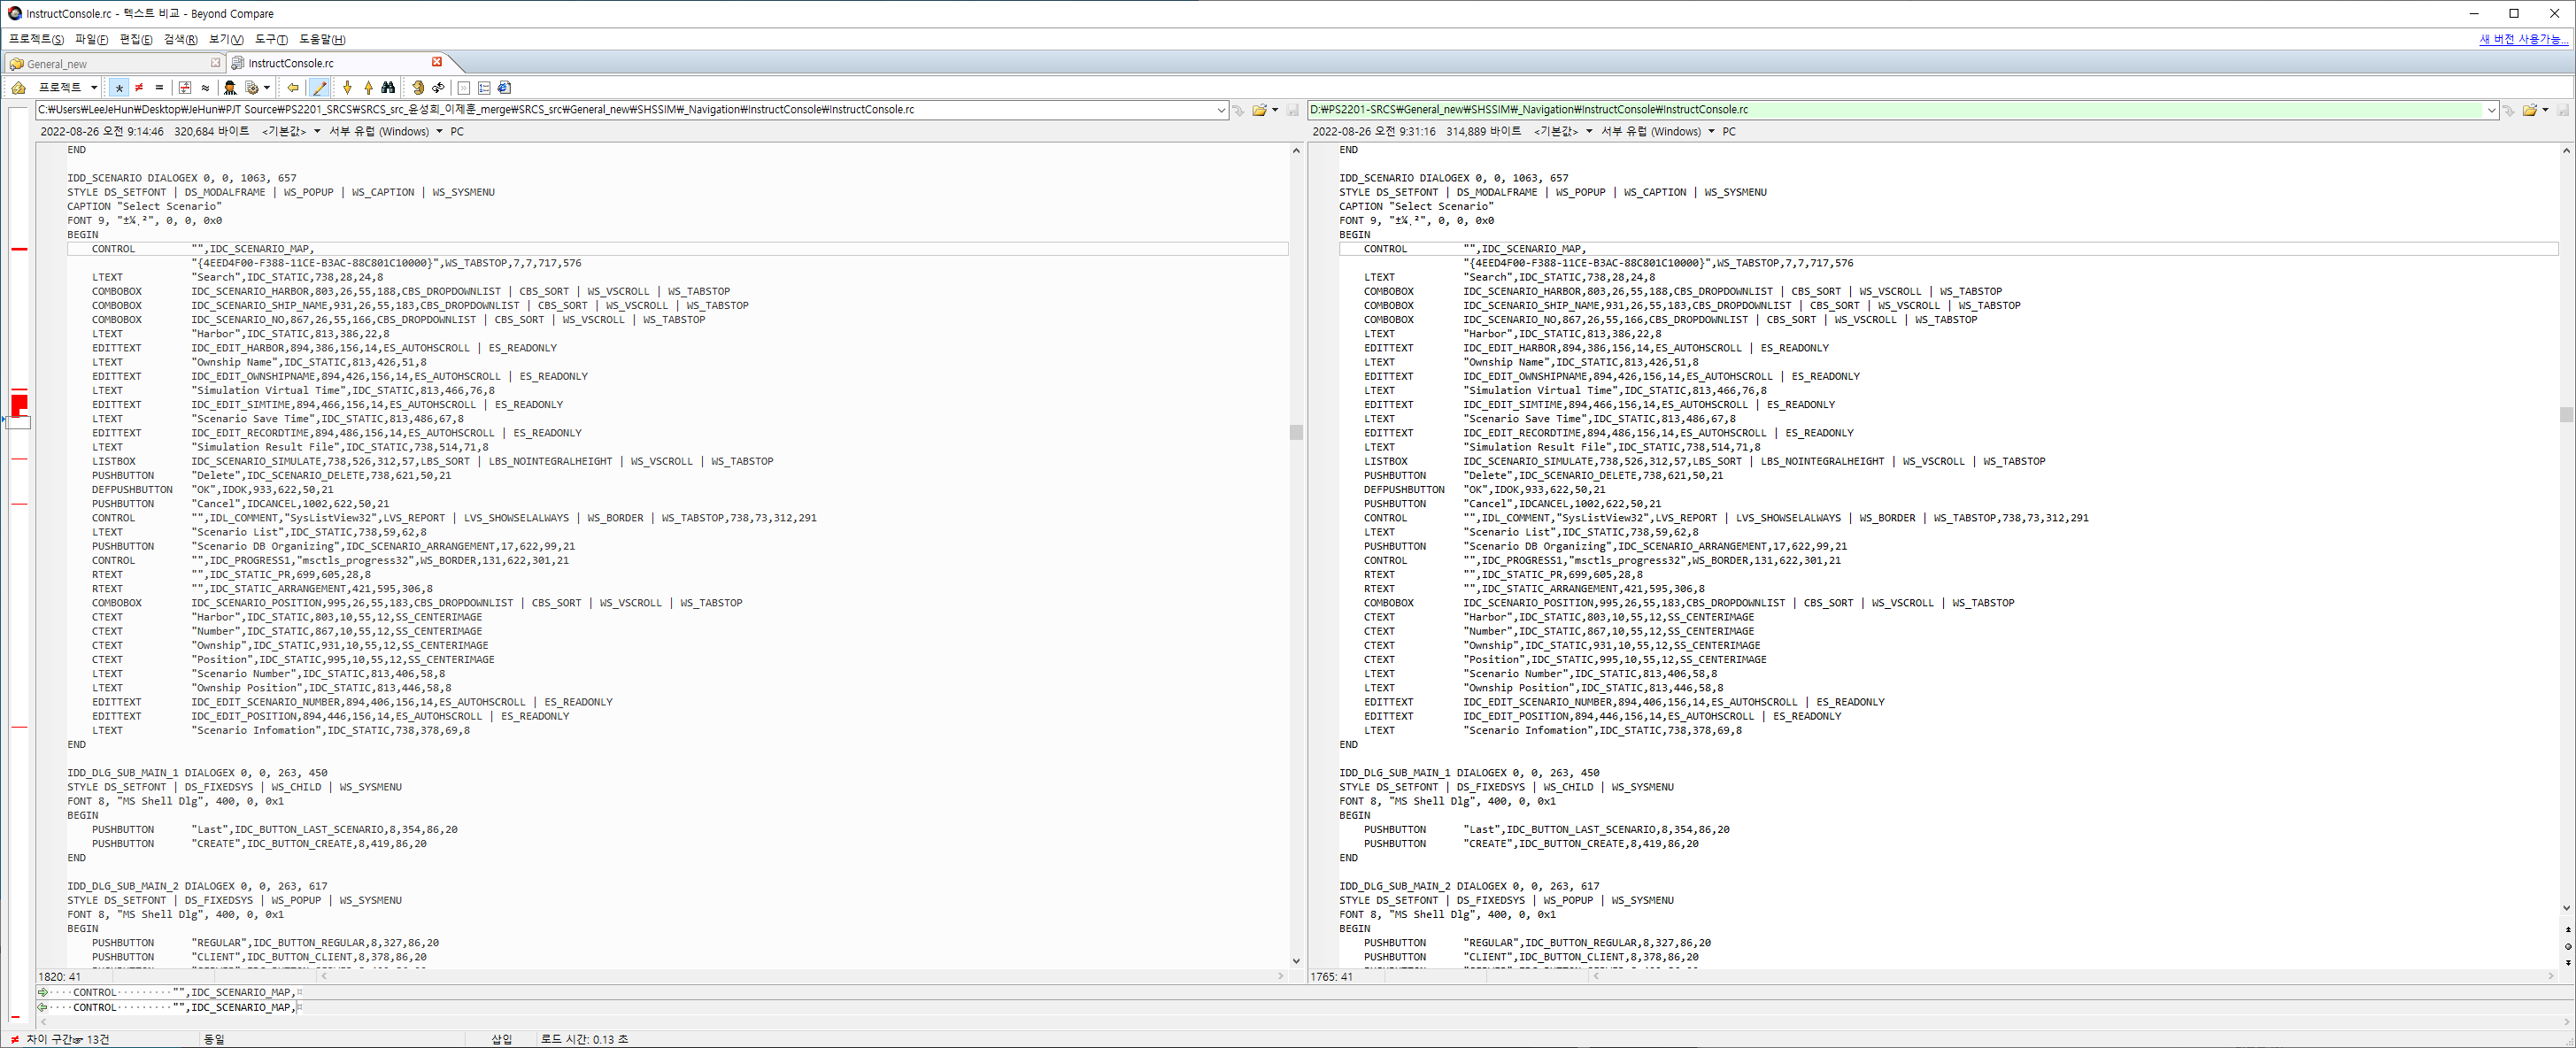Expand left path history dropdown
The image size is (2576, 1048).
1221,110
